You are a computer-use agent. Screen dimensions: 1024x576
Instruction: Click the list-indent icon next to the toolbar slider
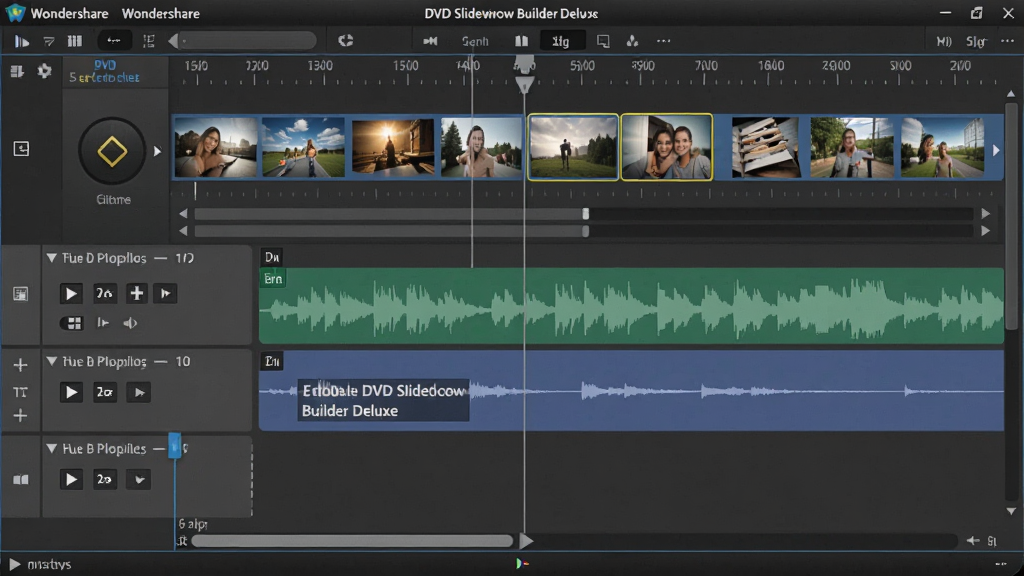149,41
